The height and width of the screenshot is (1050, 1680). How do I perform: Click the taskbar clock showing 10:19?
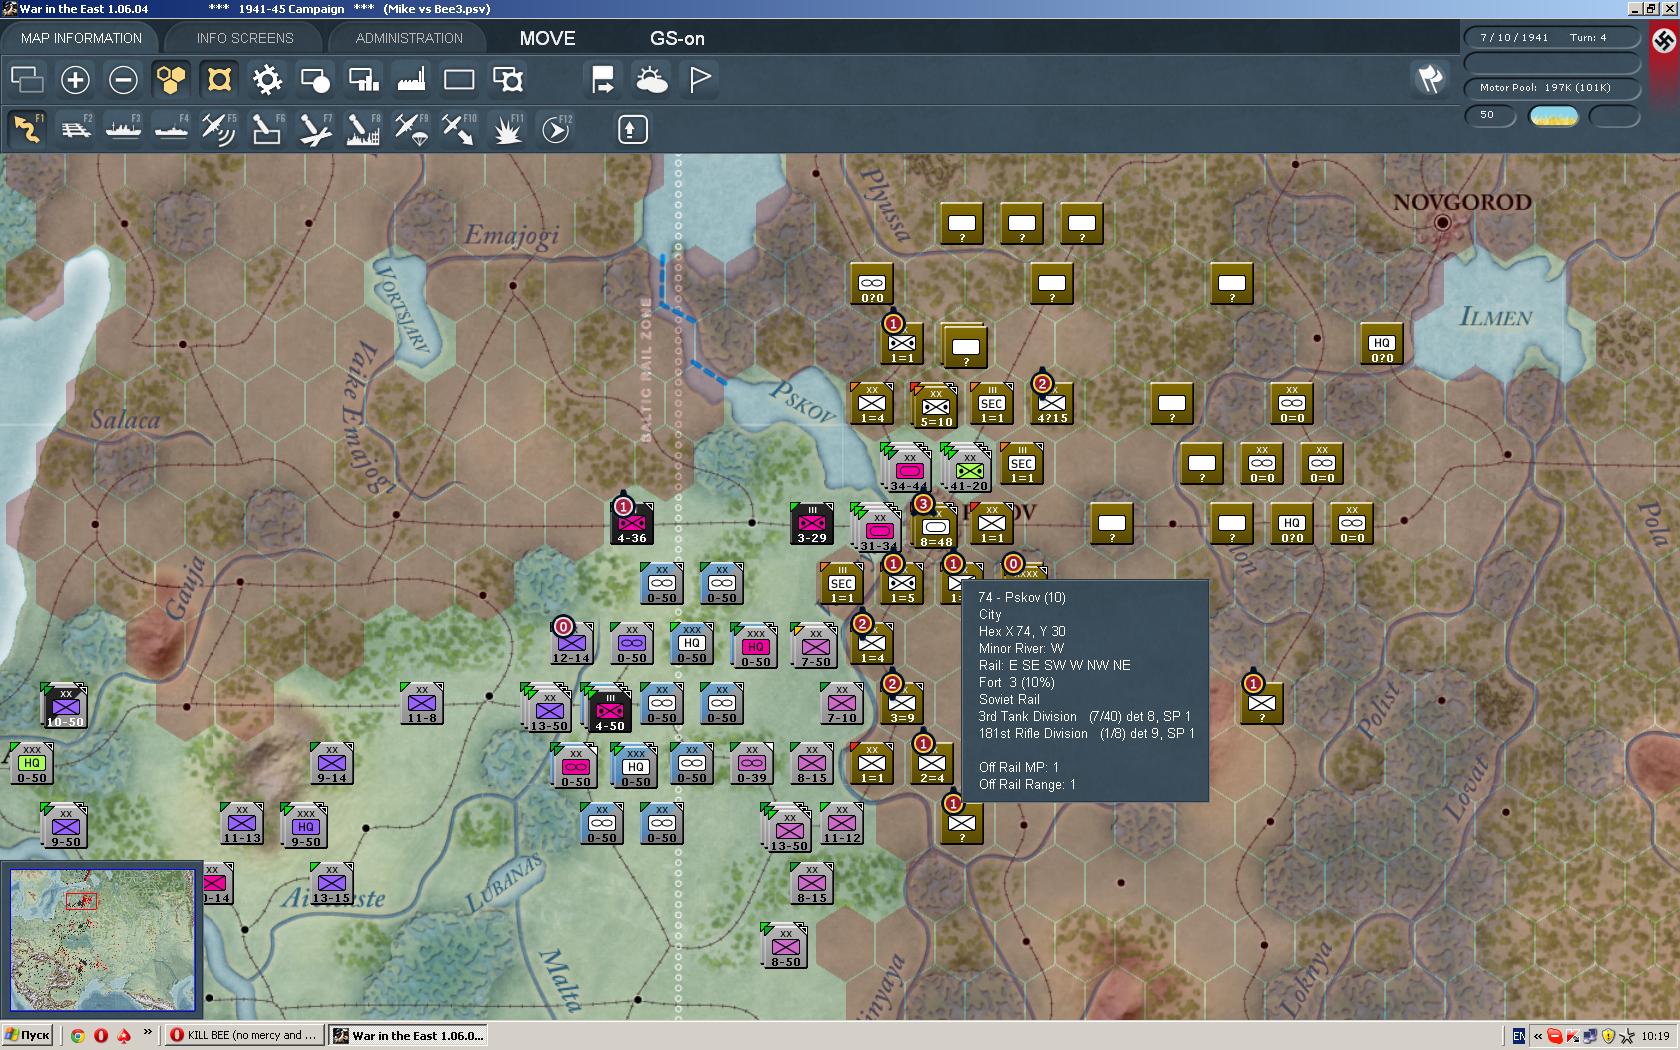[1655, 1036]
